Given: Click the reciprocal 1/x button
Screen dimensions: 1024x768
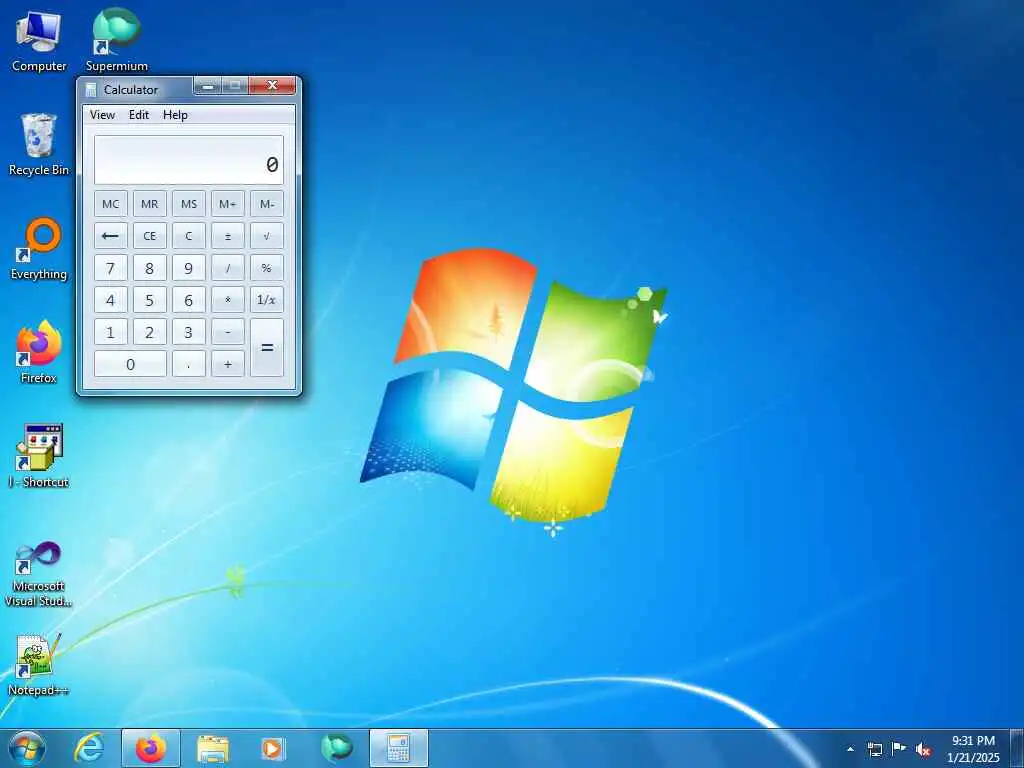Looking at the screenshot, I should (x=266, y=300).
